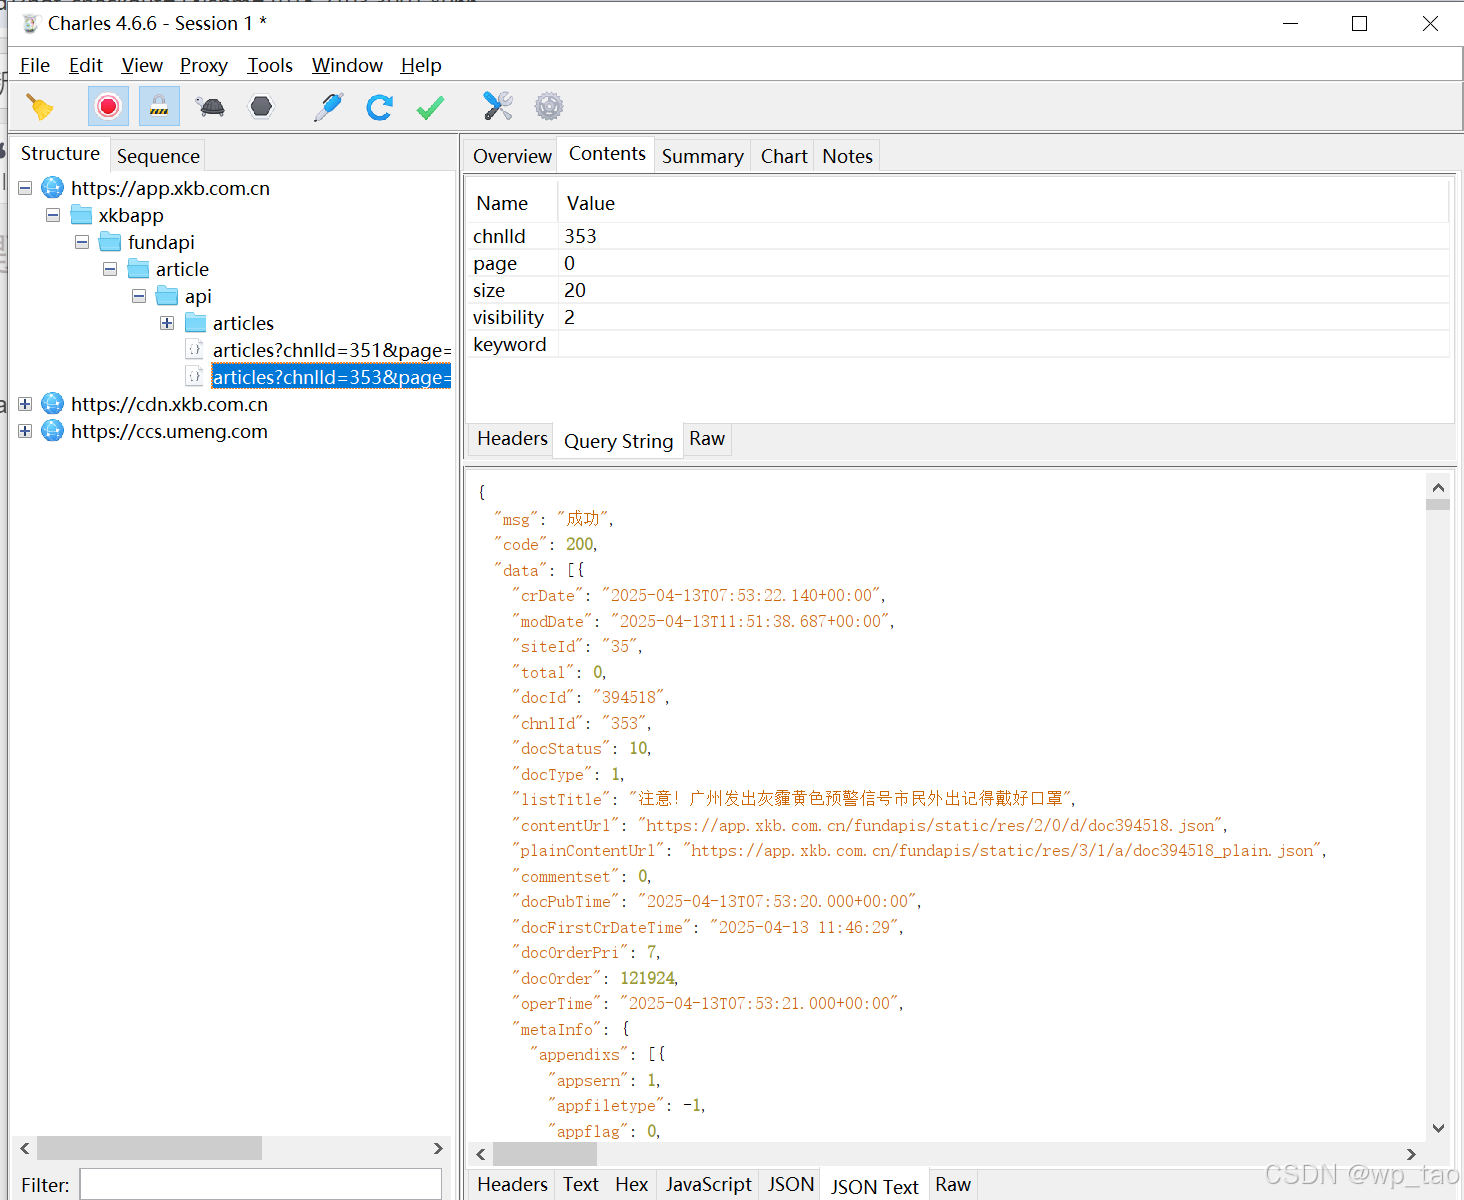
Task: Click the article folder icon
Action: (139, 269)
